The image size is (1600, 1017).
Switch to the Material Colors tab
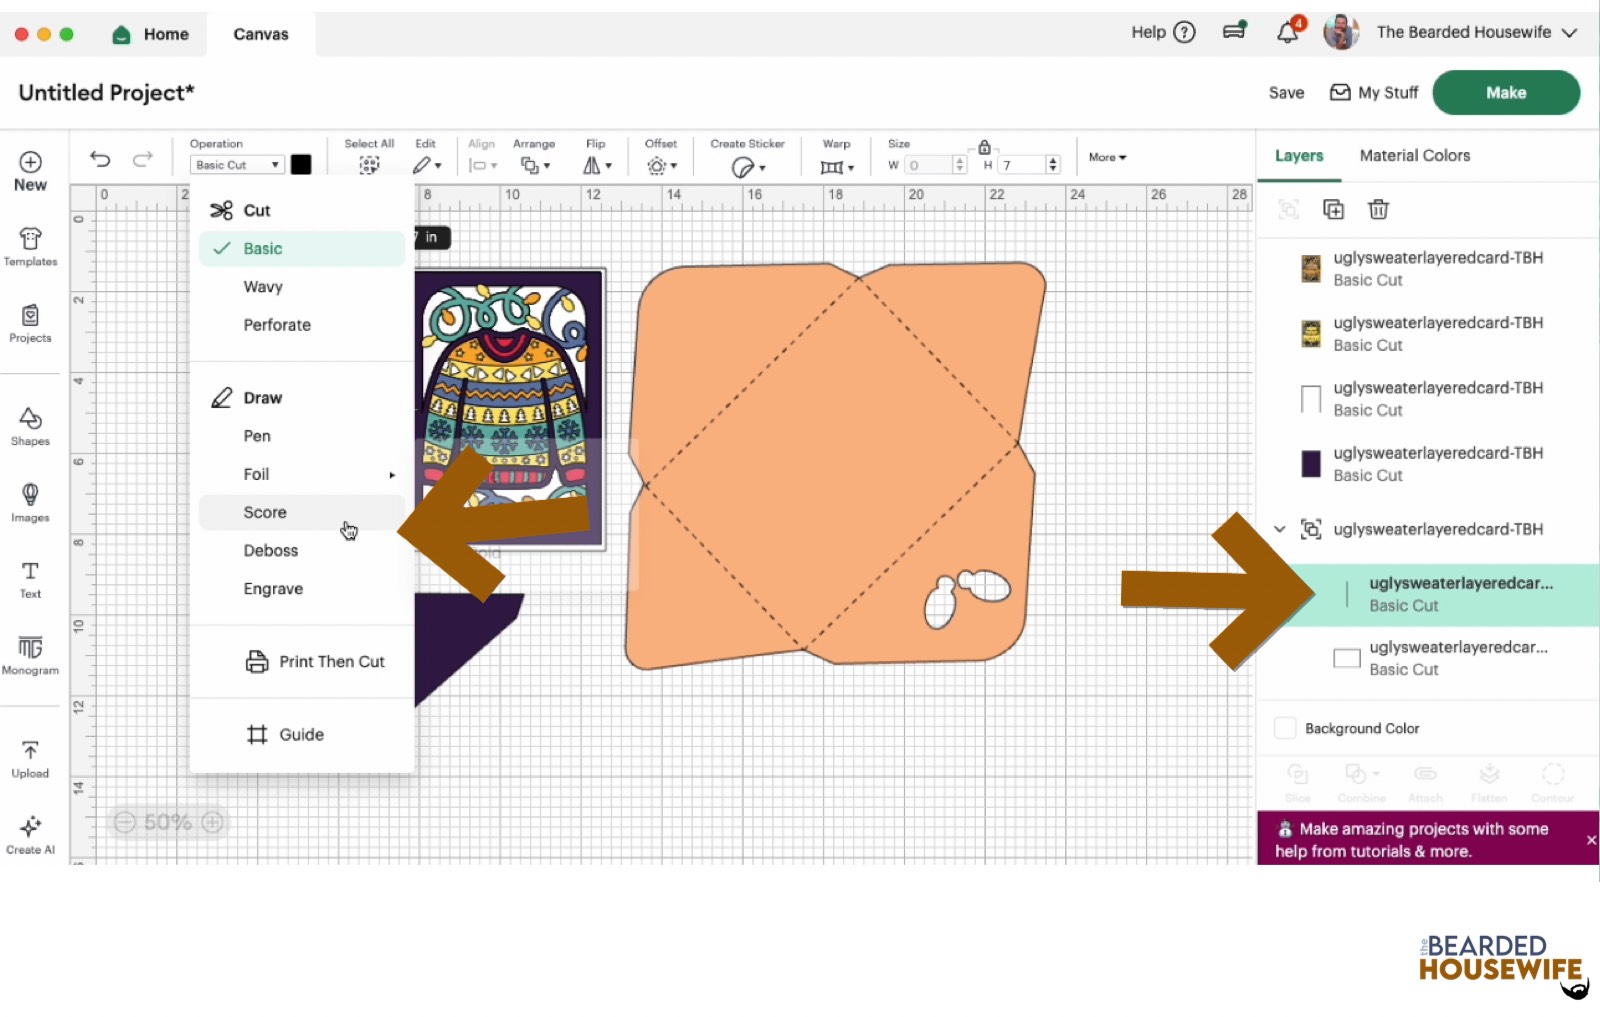1414,155
